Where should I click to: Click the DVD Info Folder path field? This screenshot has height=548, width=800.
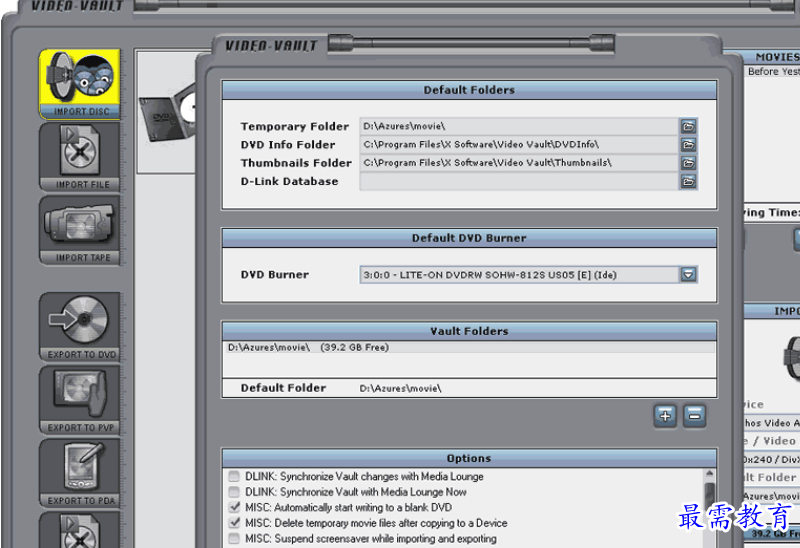pos(519,144)
